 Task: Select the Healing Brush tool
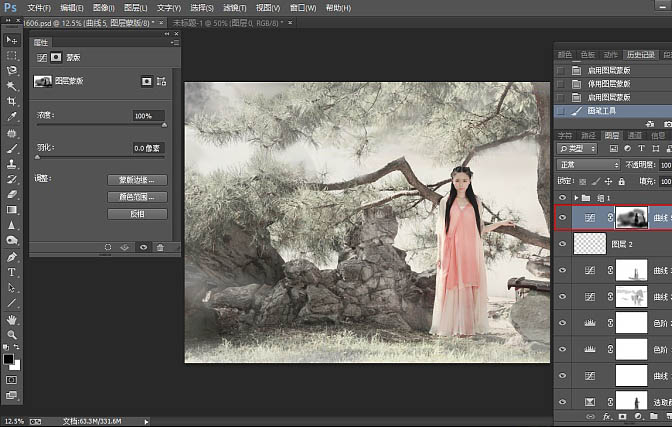click(12, 133)
